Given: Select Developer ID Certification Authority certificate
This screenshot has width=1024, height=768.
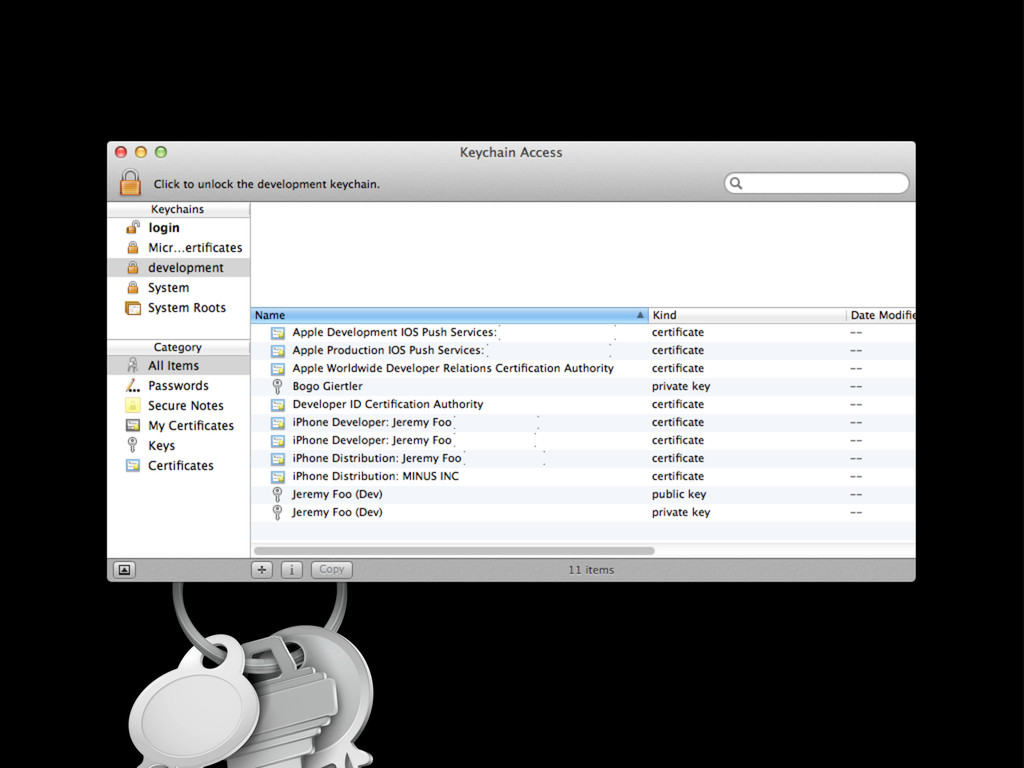Looking at the screenshot, I should pyautogui.click(x=583, y=404).
